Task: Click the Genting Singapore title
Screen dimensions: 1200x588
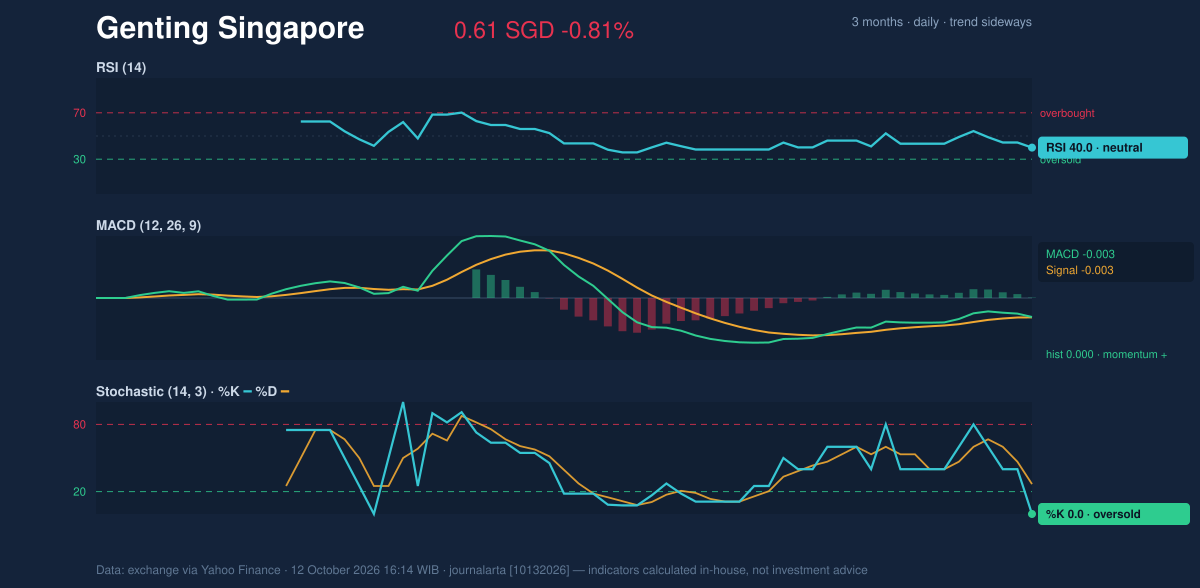Action: click(230, 29)
